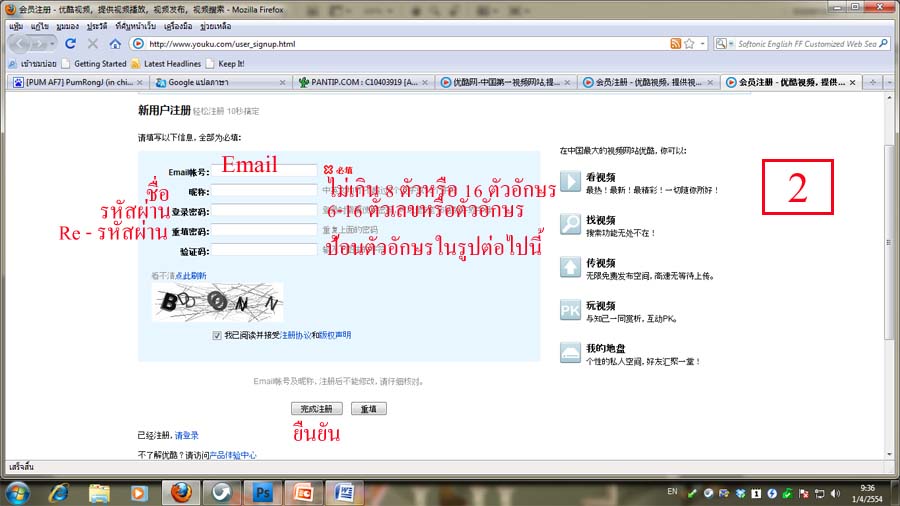
Task: Open the Windows Start button
Action: 17,493
